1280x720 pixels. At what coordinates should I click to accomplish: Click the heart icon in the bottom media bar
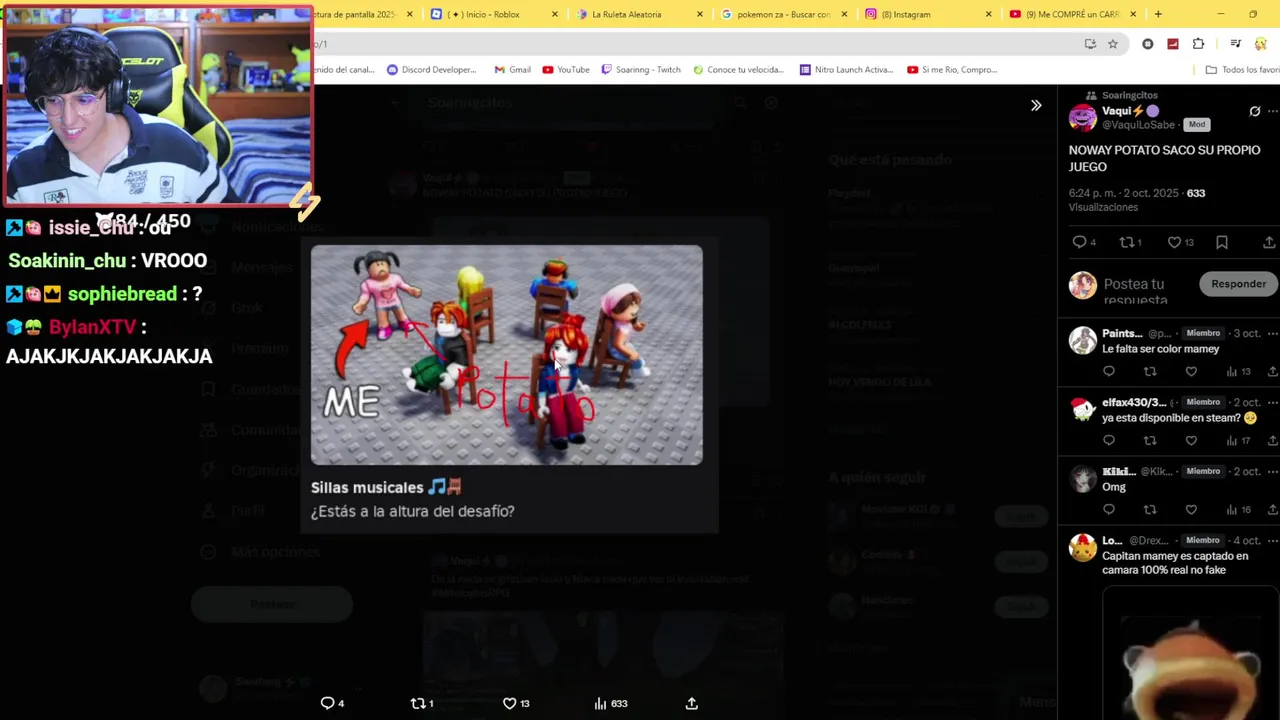click(x=509, y=703)
